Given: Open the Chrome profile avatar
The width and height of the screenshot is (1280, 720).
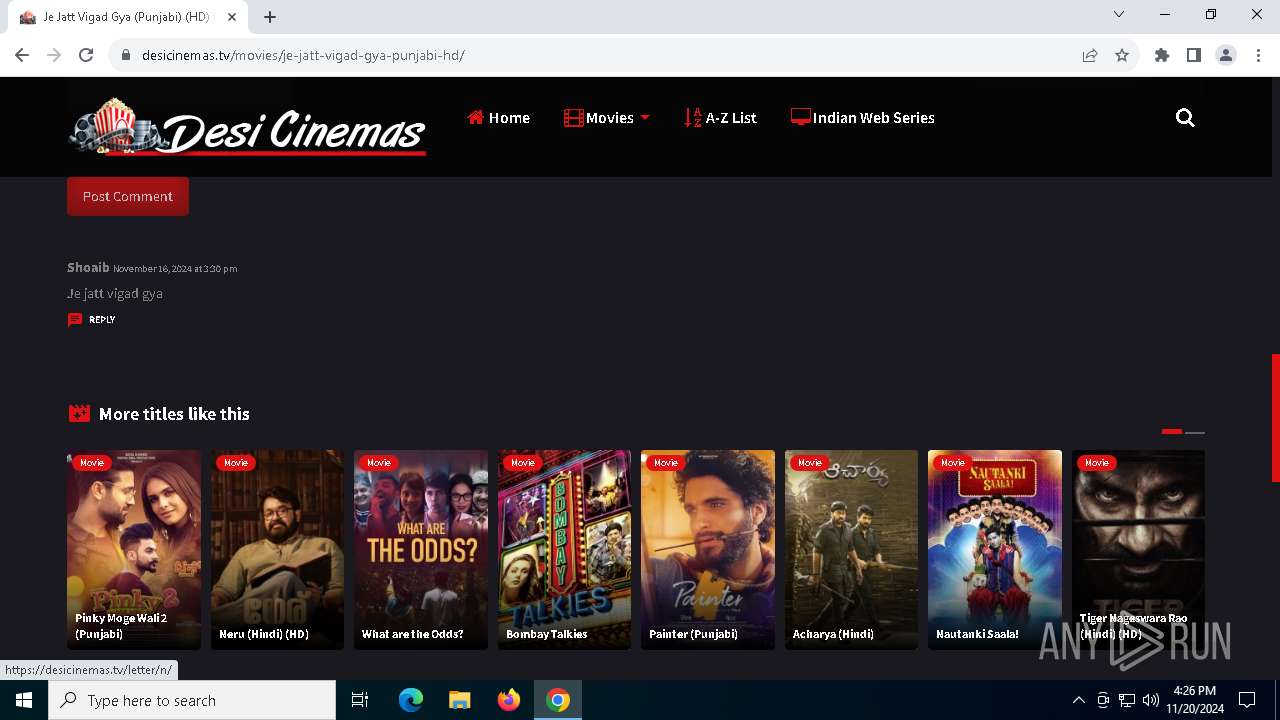Looking at the screenshot, I should 1226,55.
